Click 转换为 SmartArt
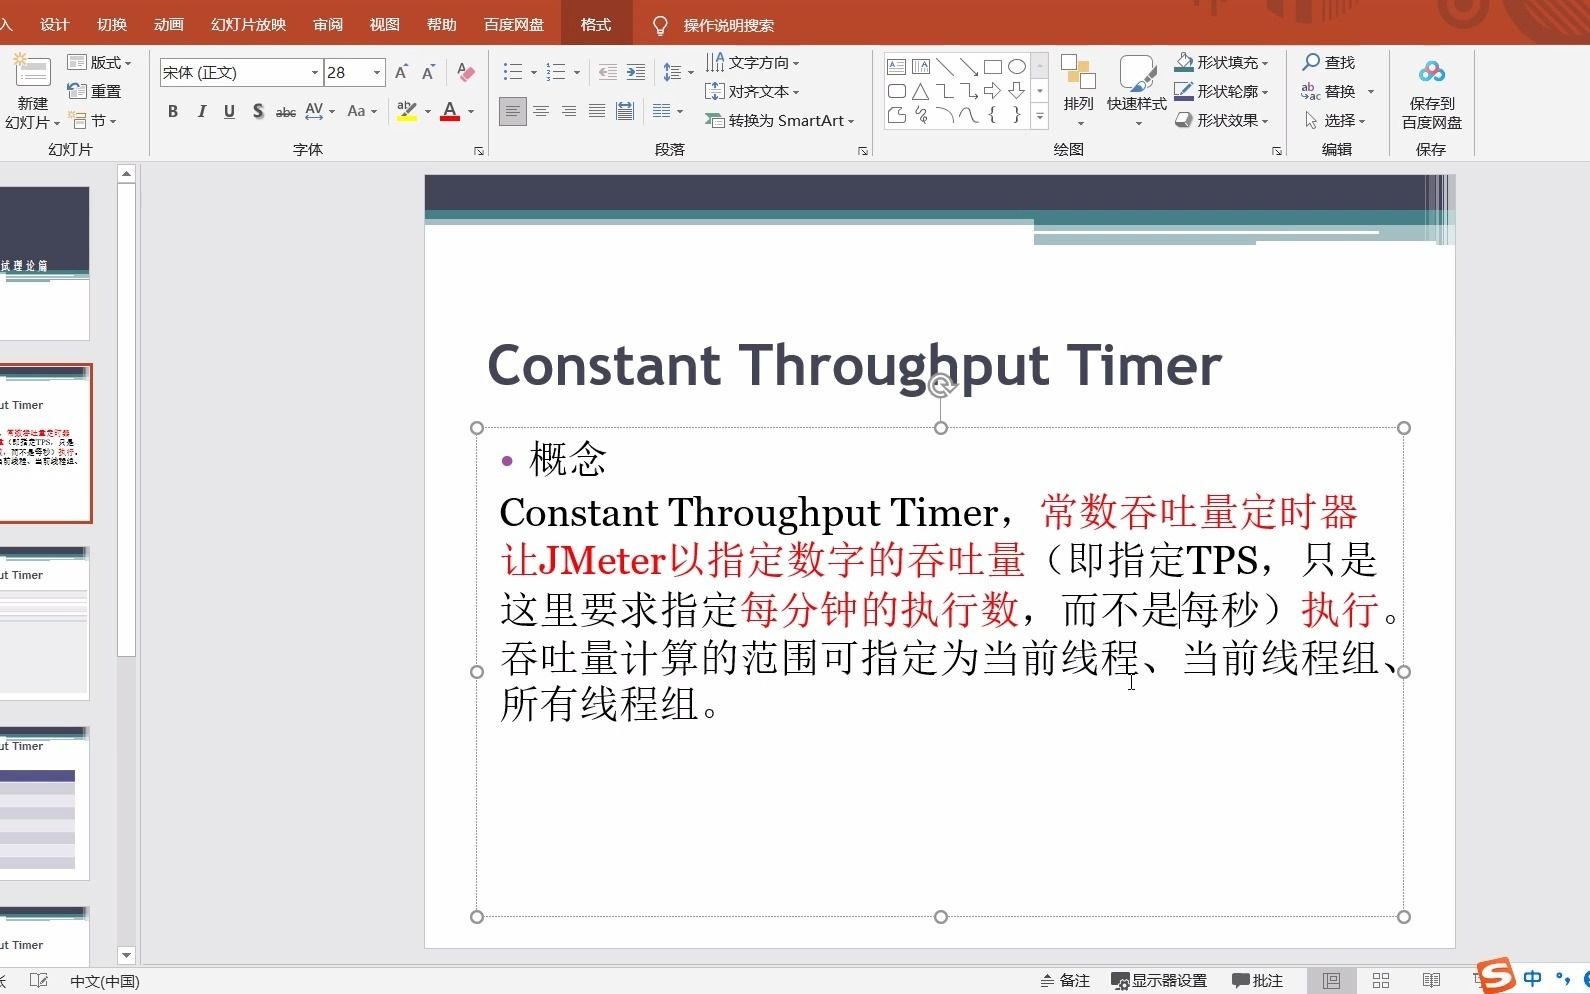Image resolution: width=1590 pixels, height=994 pixels. coord(780,120)
